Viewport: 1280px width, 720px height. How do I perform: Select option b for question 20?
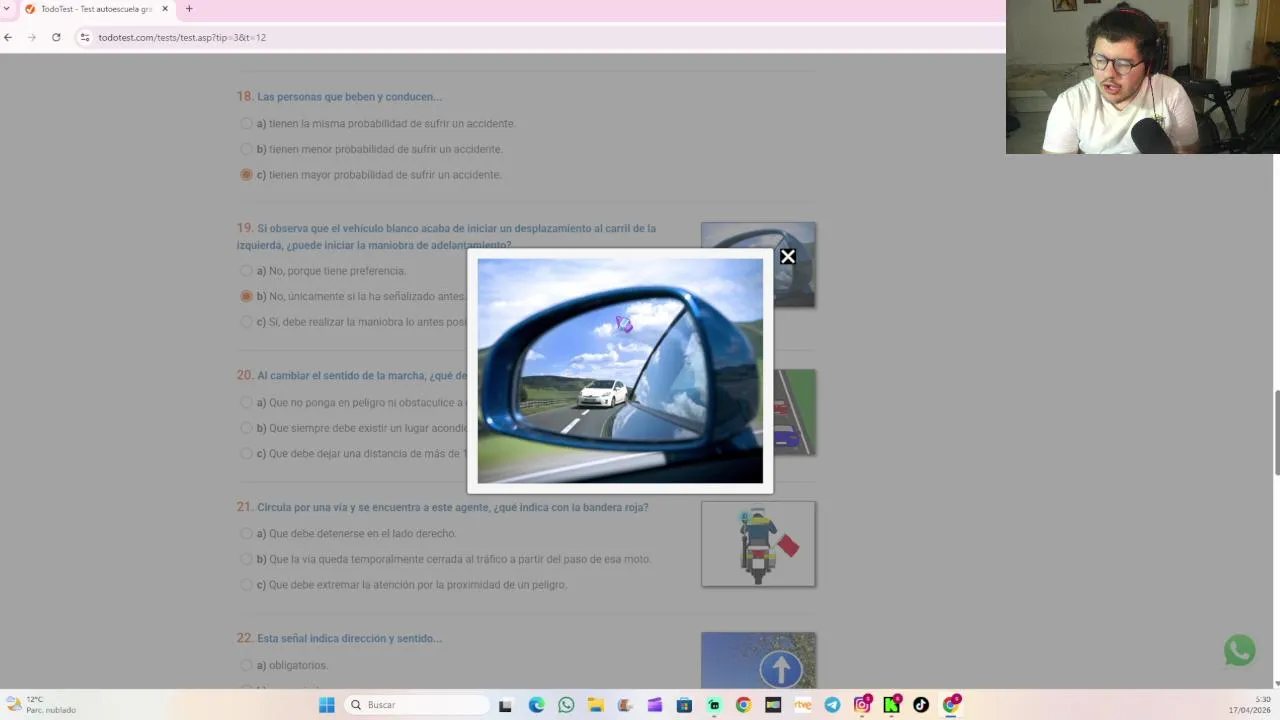point(246,428)
